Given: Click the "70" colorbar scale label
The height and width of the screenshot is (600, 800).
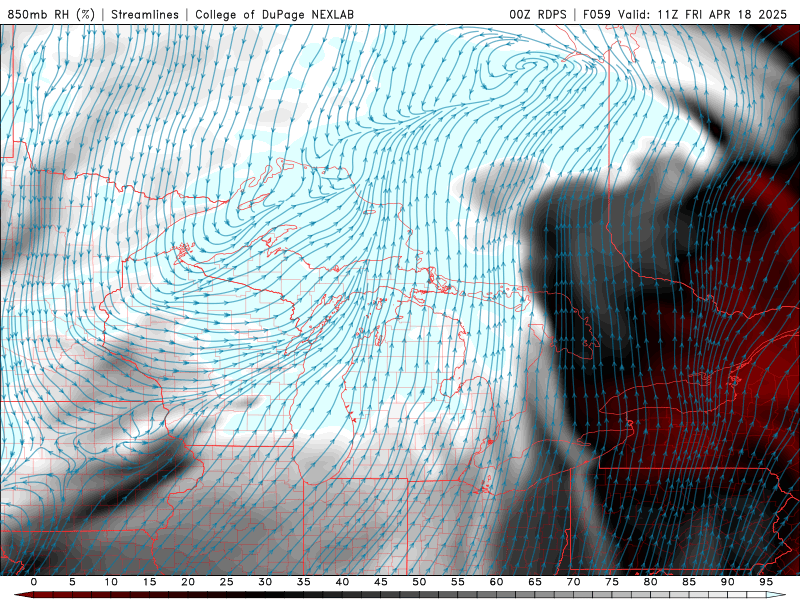Looking at the screenshot, I should click(x=573, y=582).
